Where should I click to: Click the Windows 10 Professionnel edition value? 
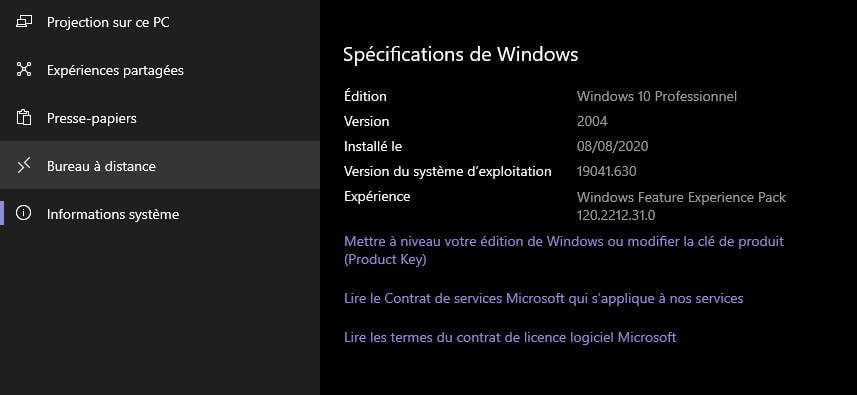pos(656,97)
